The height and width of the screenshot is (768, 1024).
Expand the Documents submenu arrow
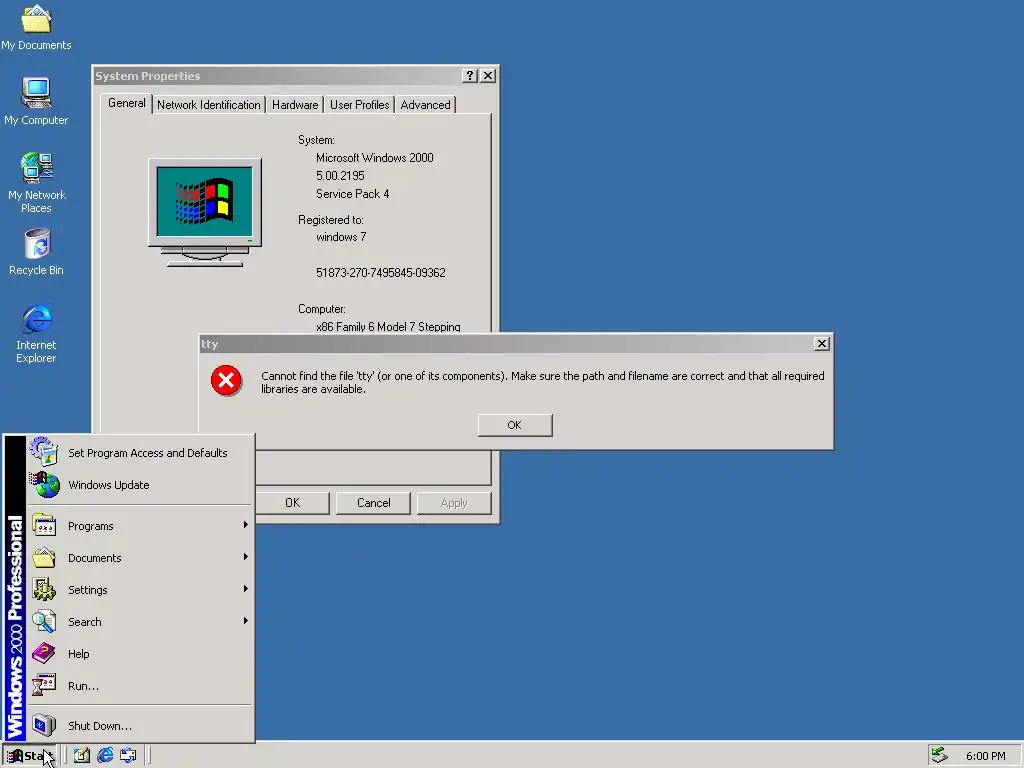pos(246,557)
